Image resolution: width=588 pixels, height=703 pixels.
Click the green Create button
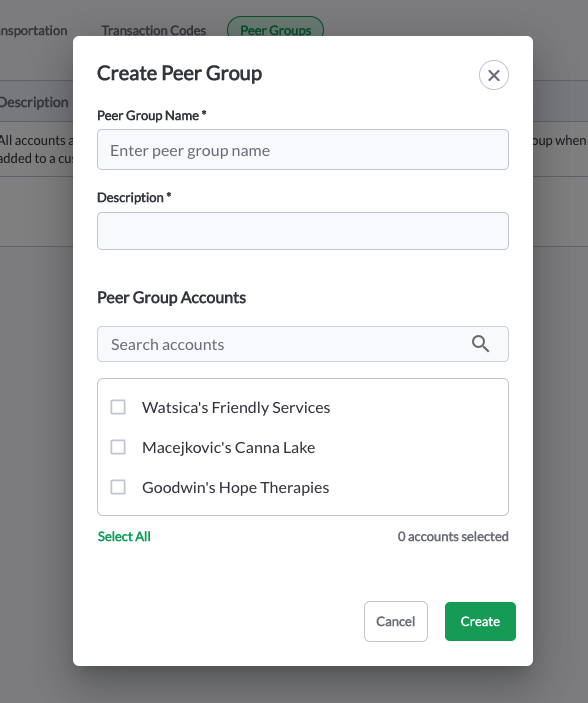[480, 621]
